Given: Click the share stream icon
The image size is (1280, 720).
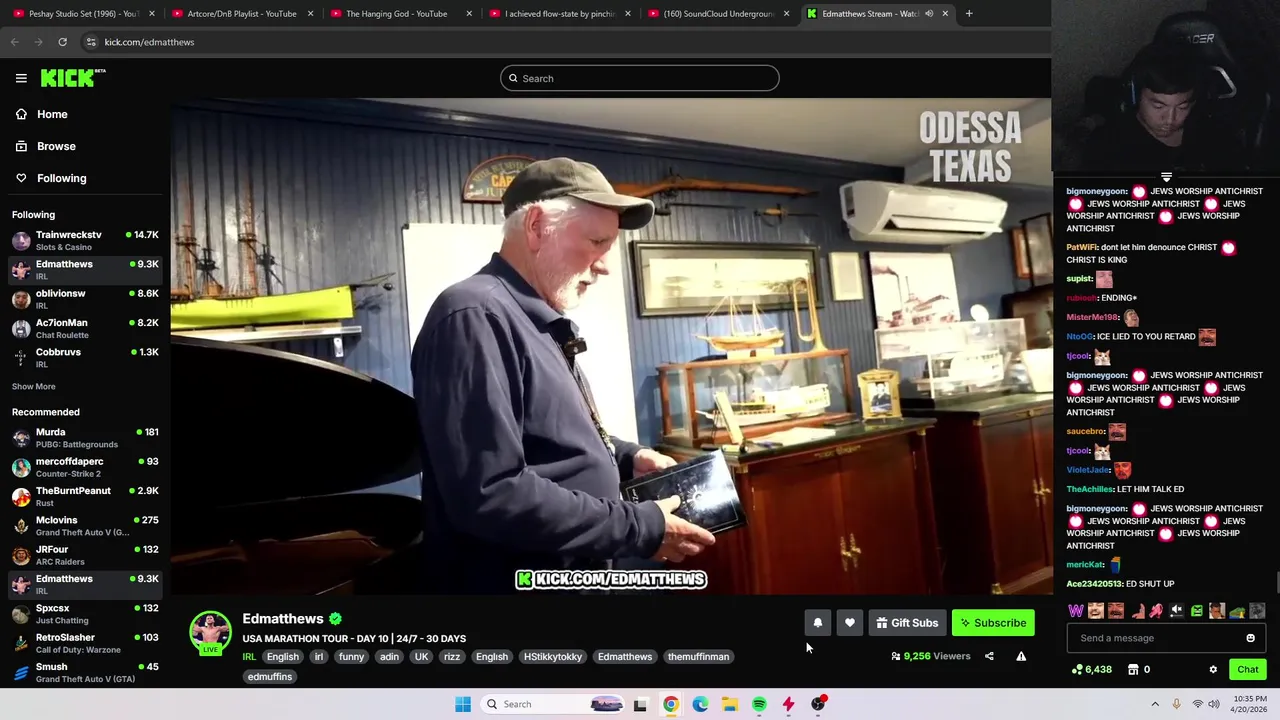Looking at the screenshot, I should click(x=989, y=656).
